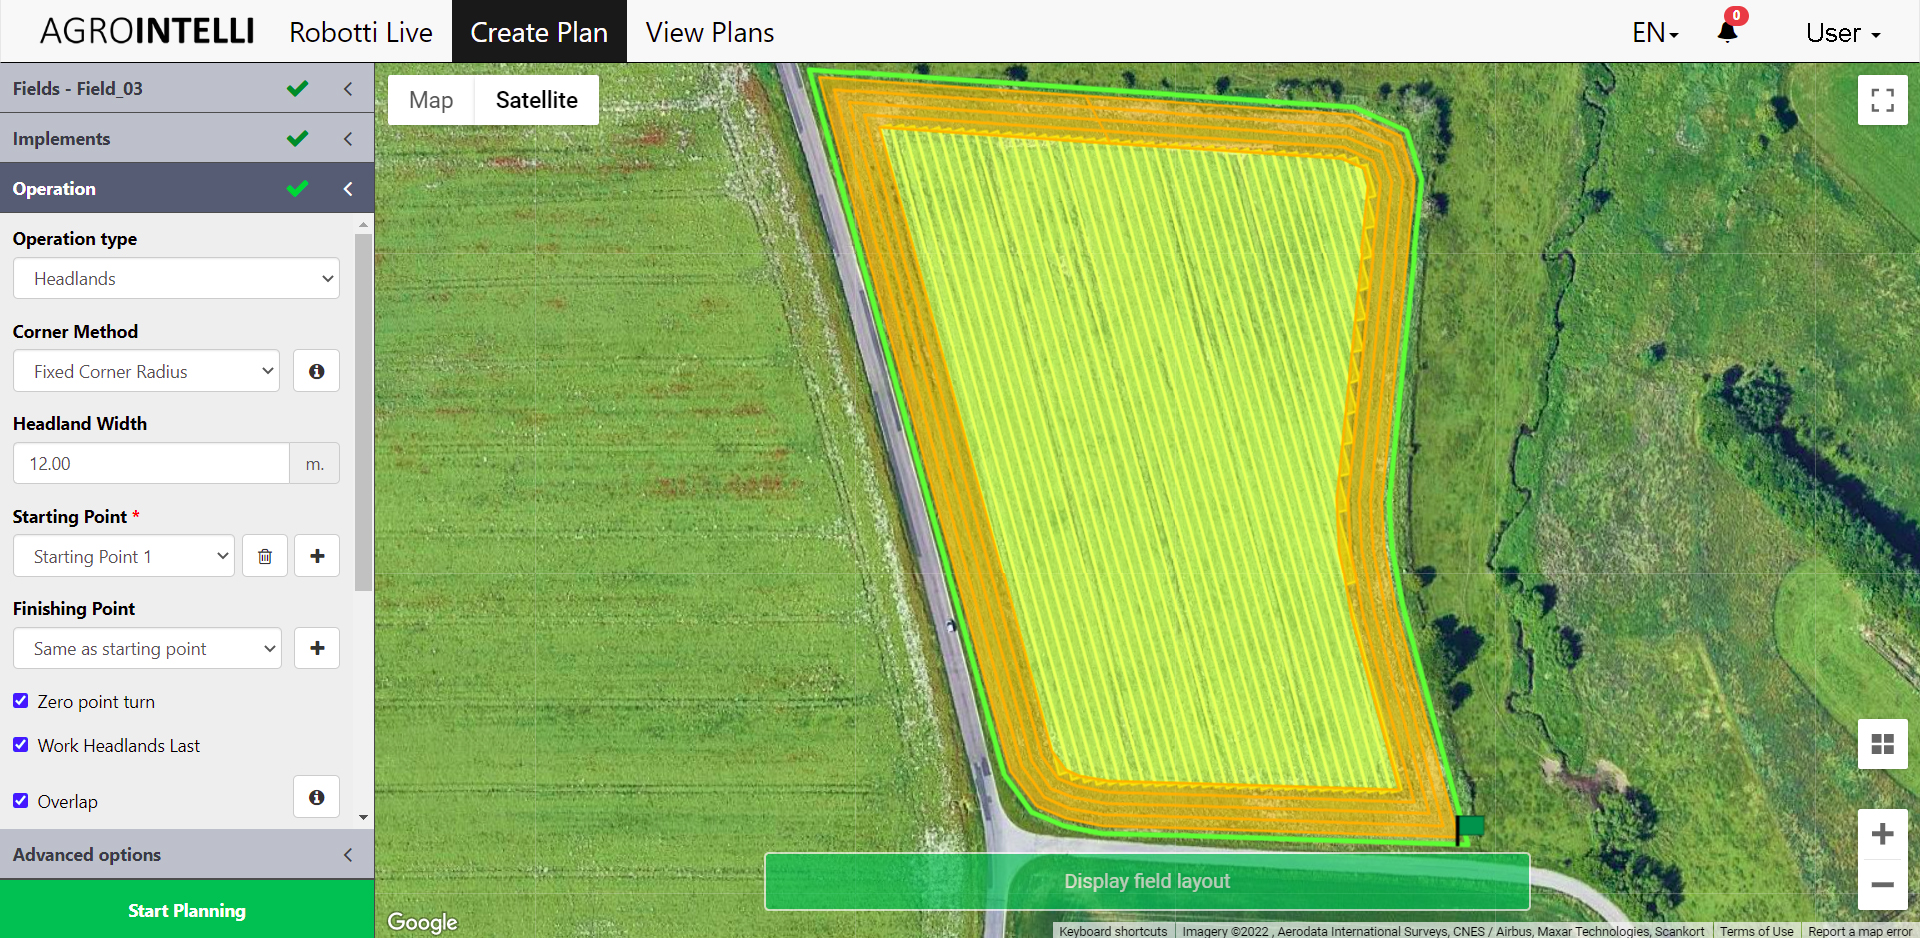Uncheck Work Headlands Last
Screen dimensions: 1920x938
pyautogui.click(x=20, y=745)
